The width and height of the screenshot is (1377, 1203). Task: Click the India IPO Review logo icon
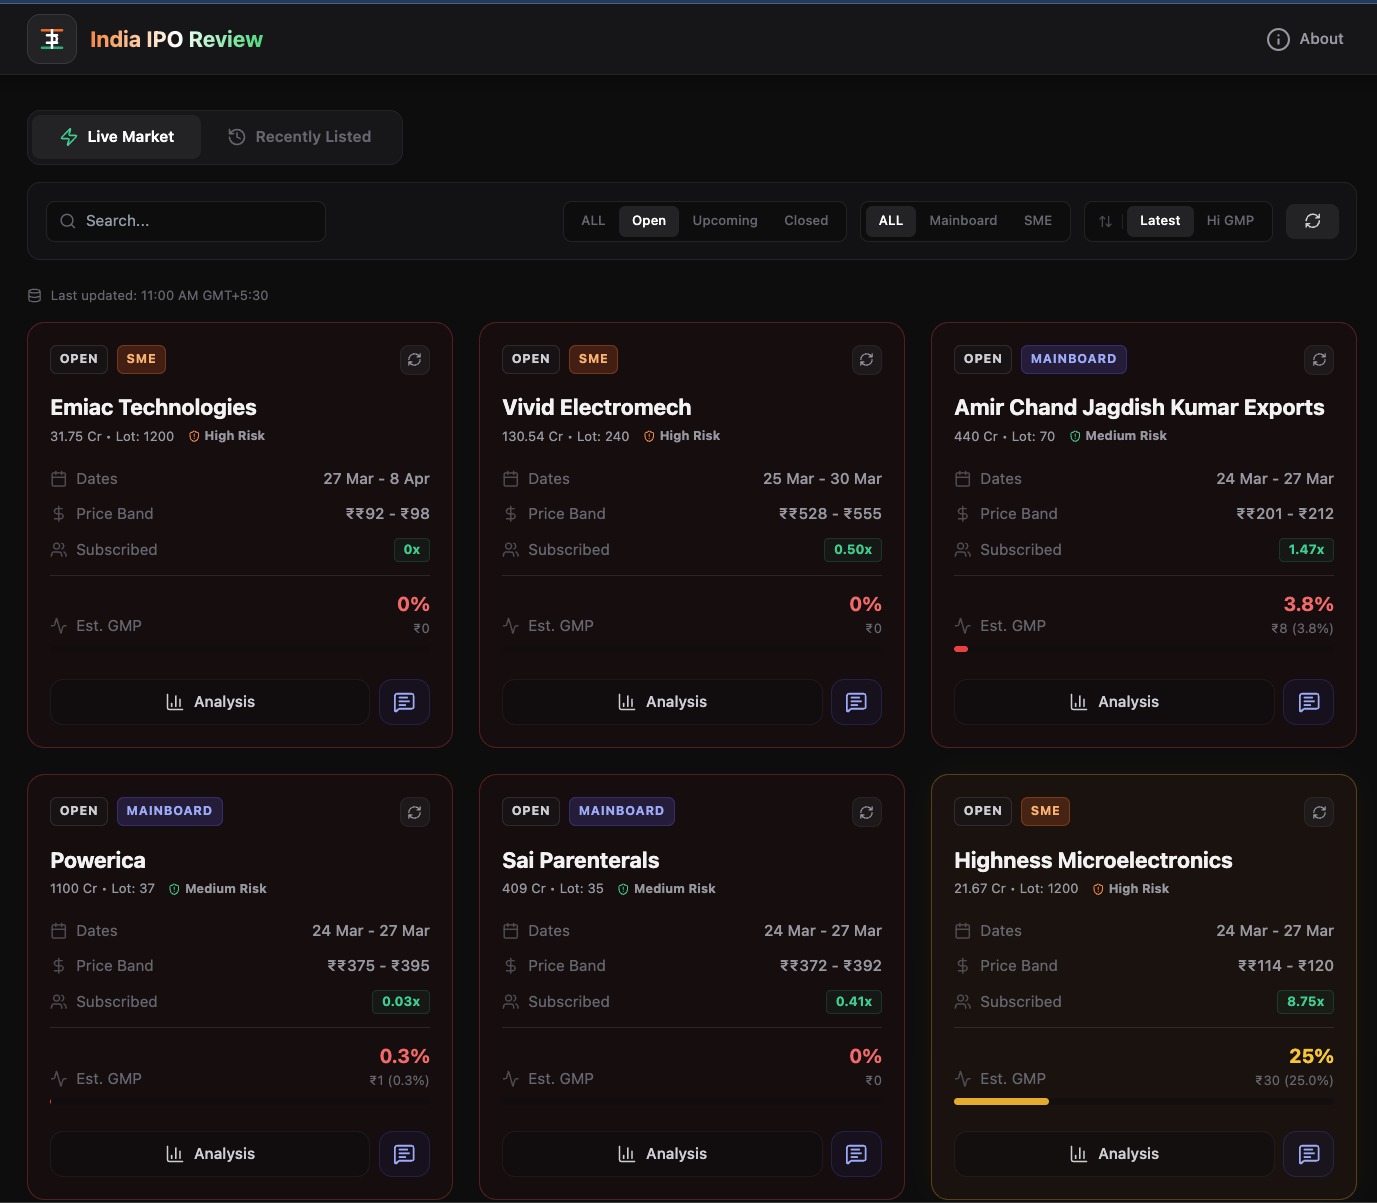[52, 39]
